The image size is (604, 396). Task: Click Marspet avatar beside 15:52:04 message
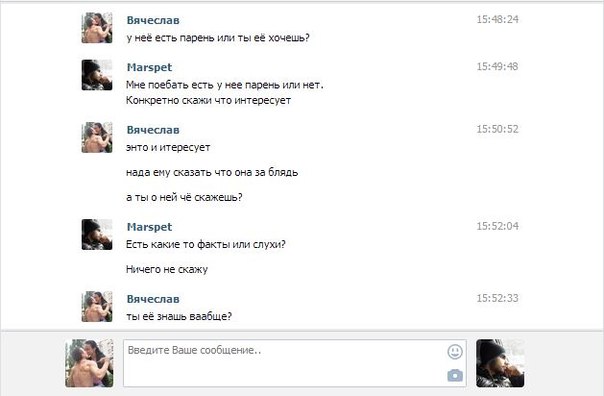click(97, 235)
